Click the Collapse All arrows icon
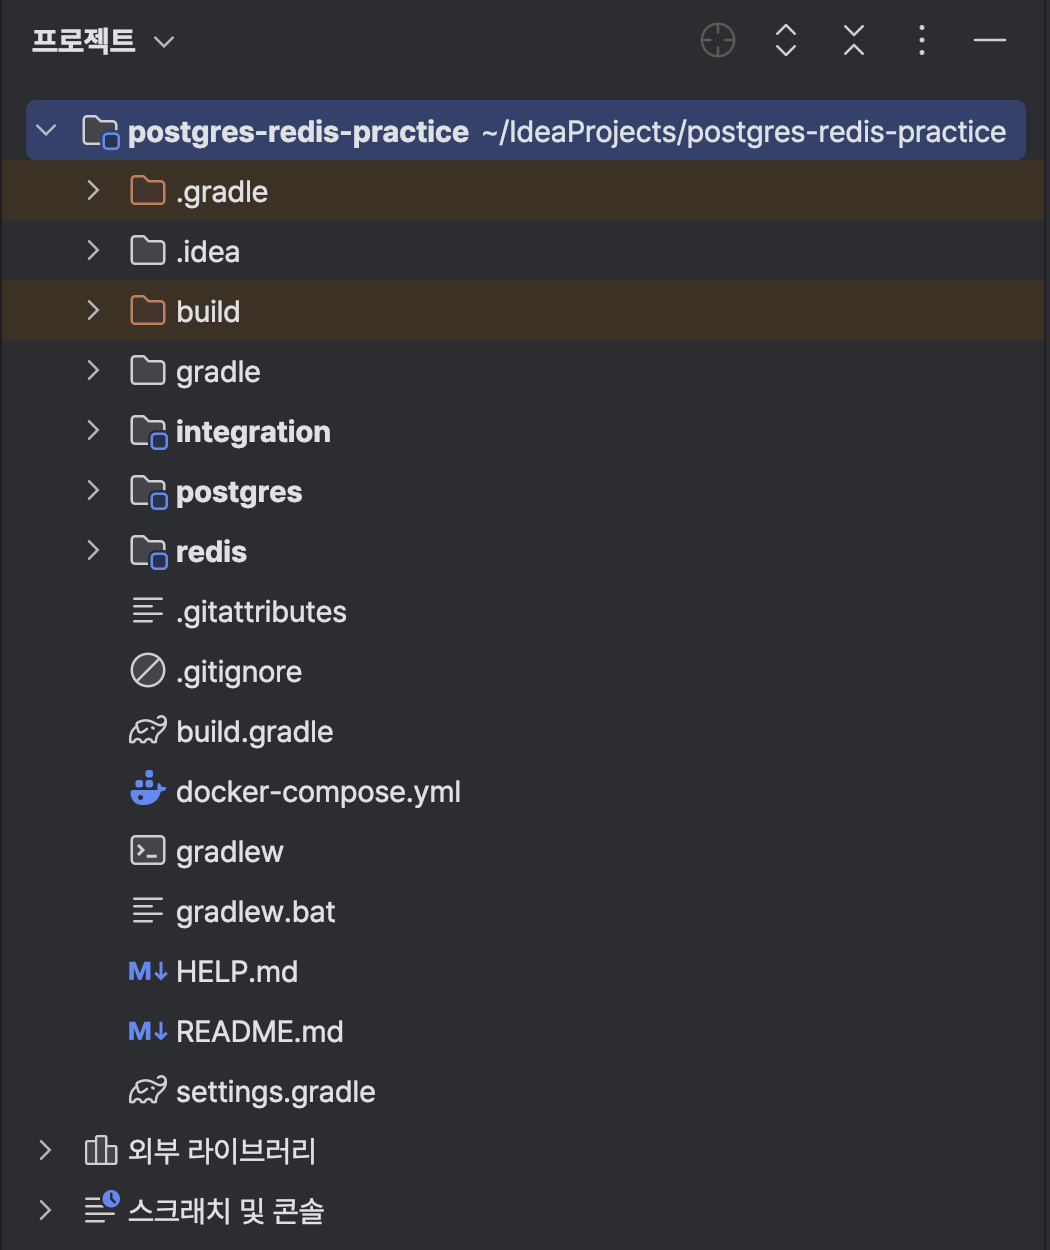The image size is (1050, 1250). click(x=854, y=41)
